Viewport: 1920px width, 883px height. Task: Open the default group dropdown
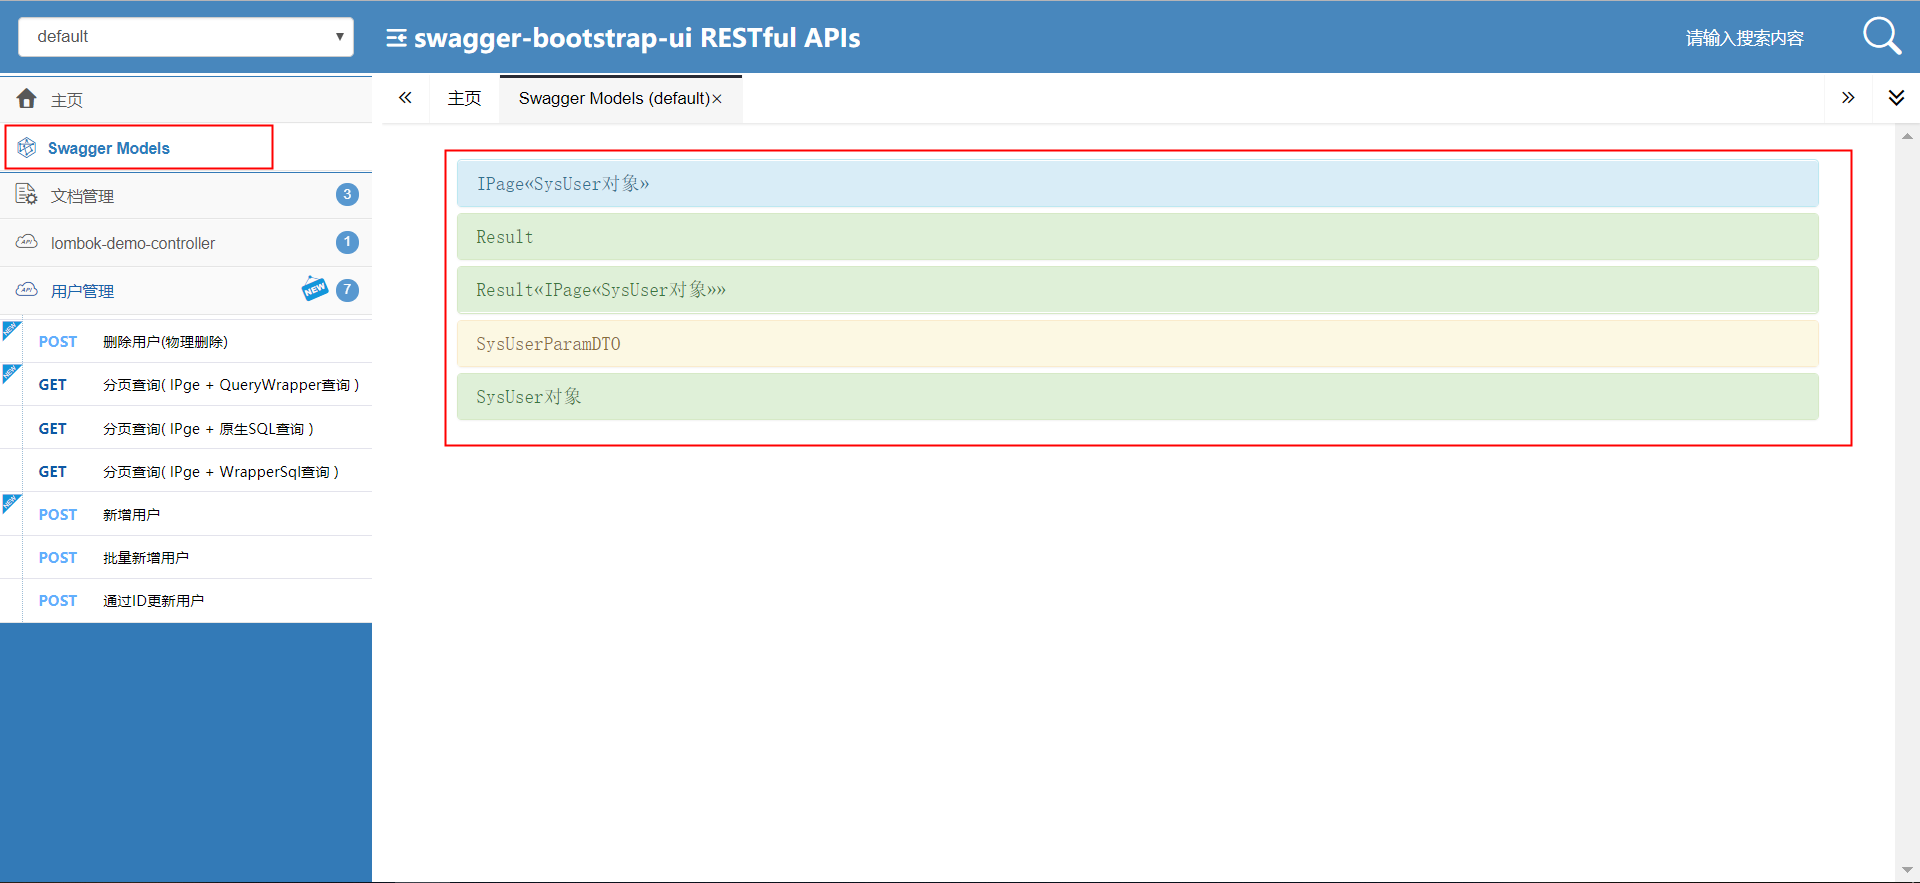pos(186,37)
